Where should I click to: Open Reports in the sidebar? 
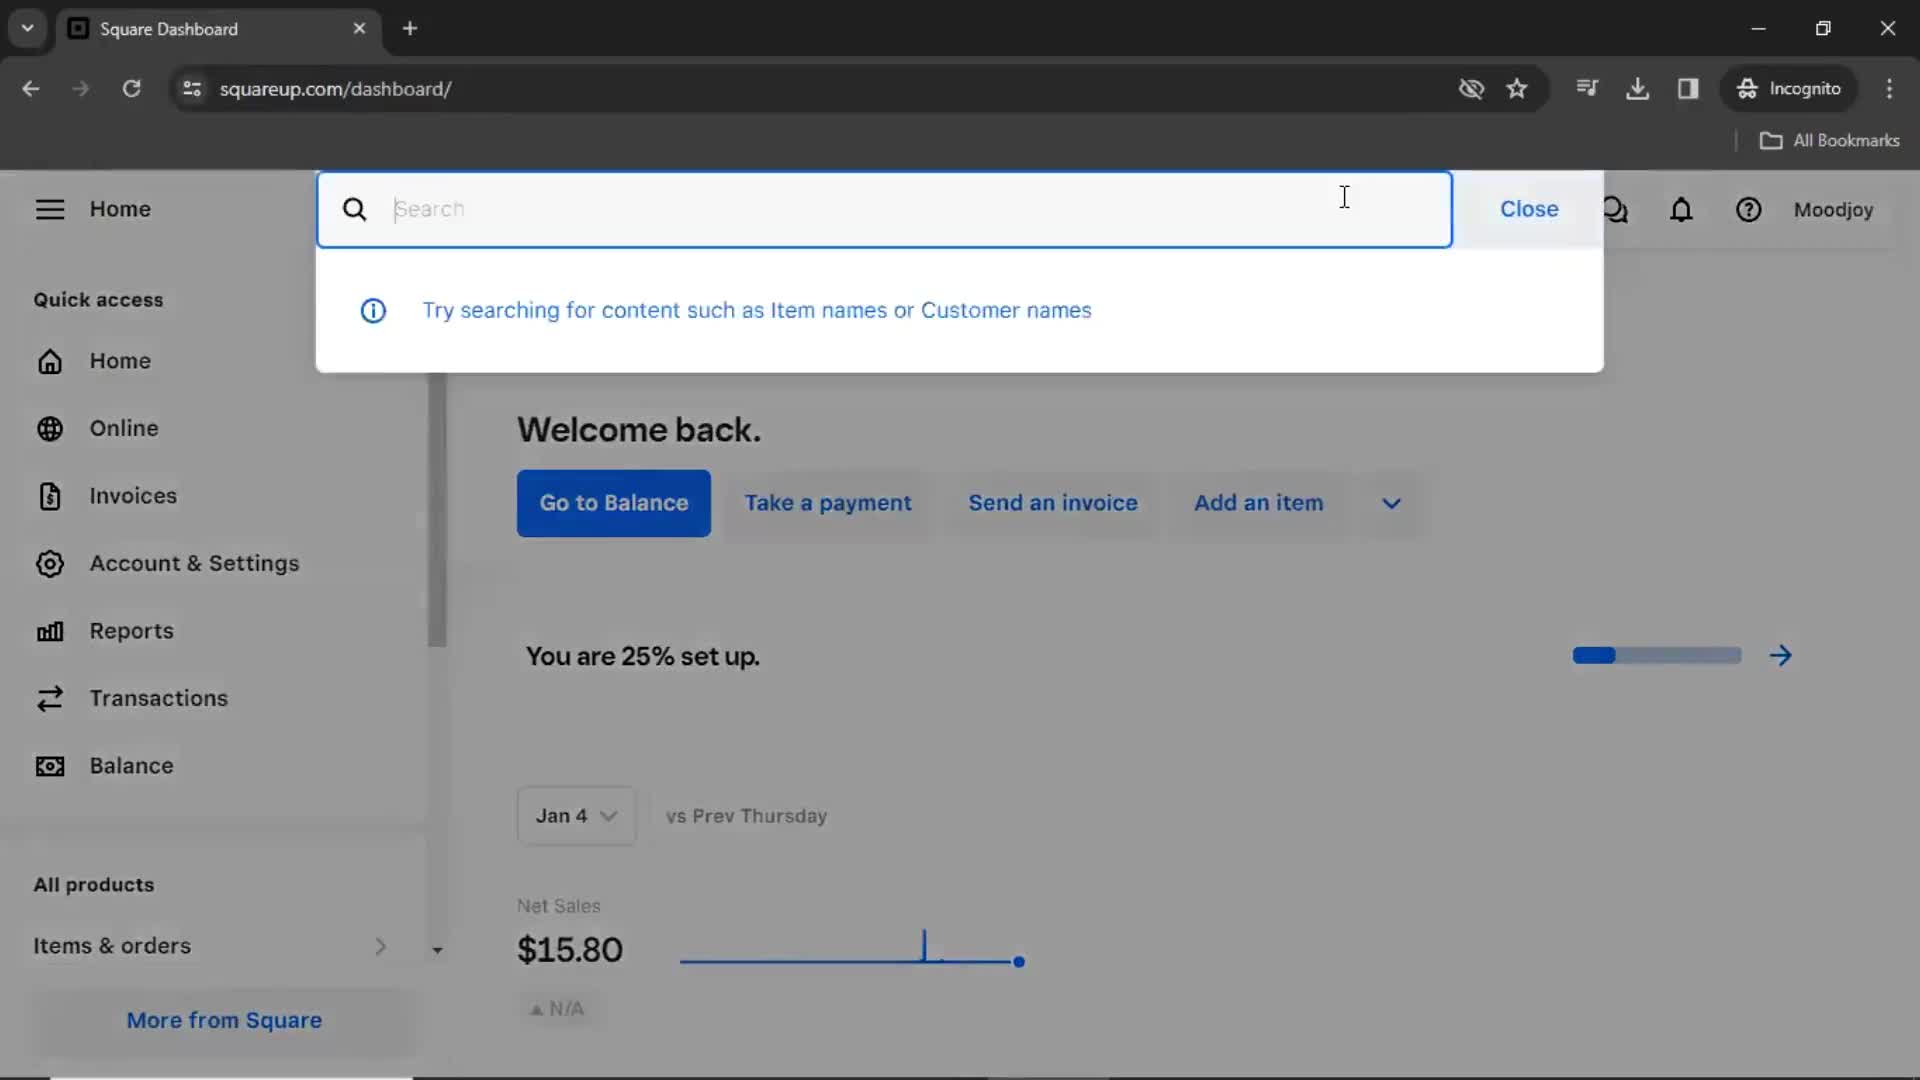click(x=131, y=631)
